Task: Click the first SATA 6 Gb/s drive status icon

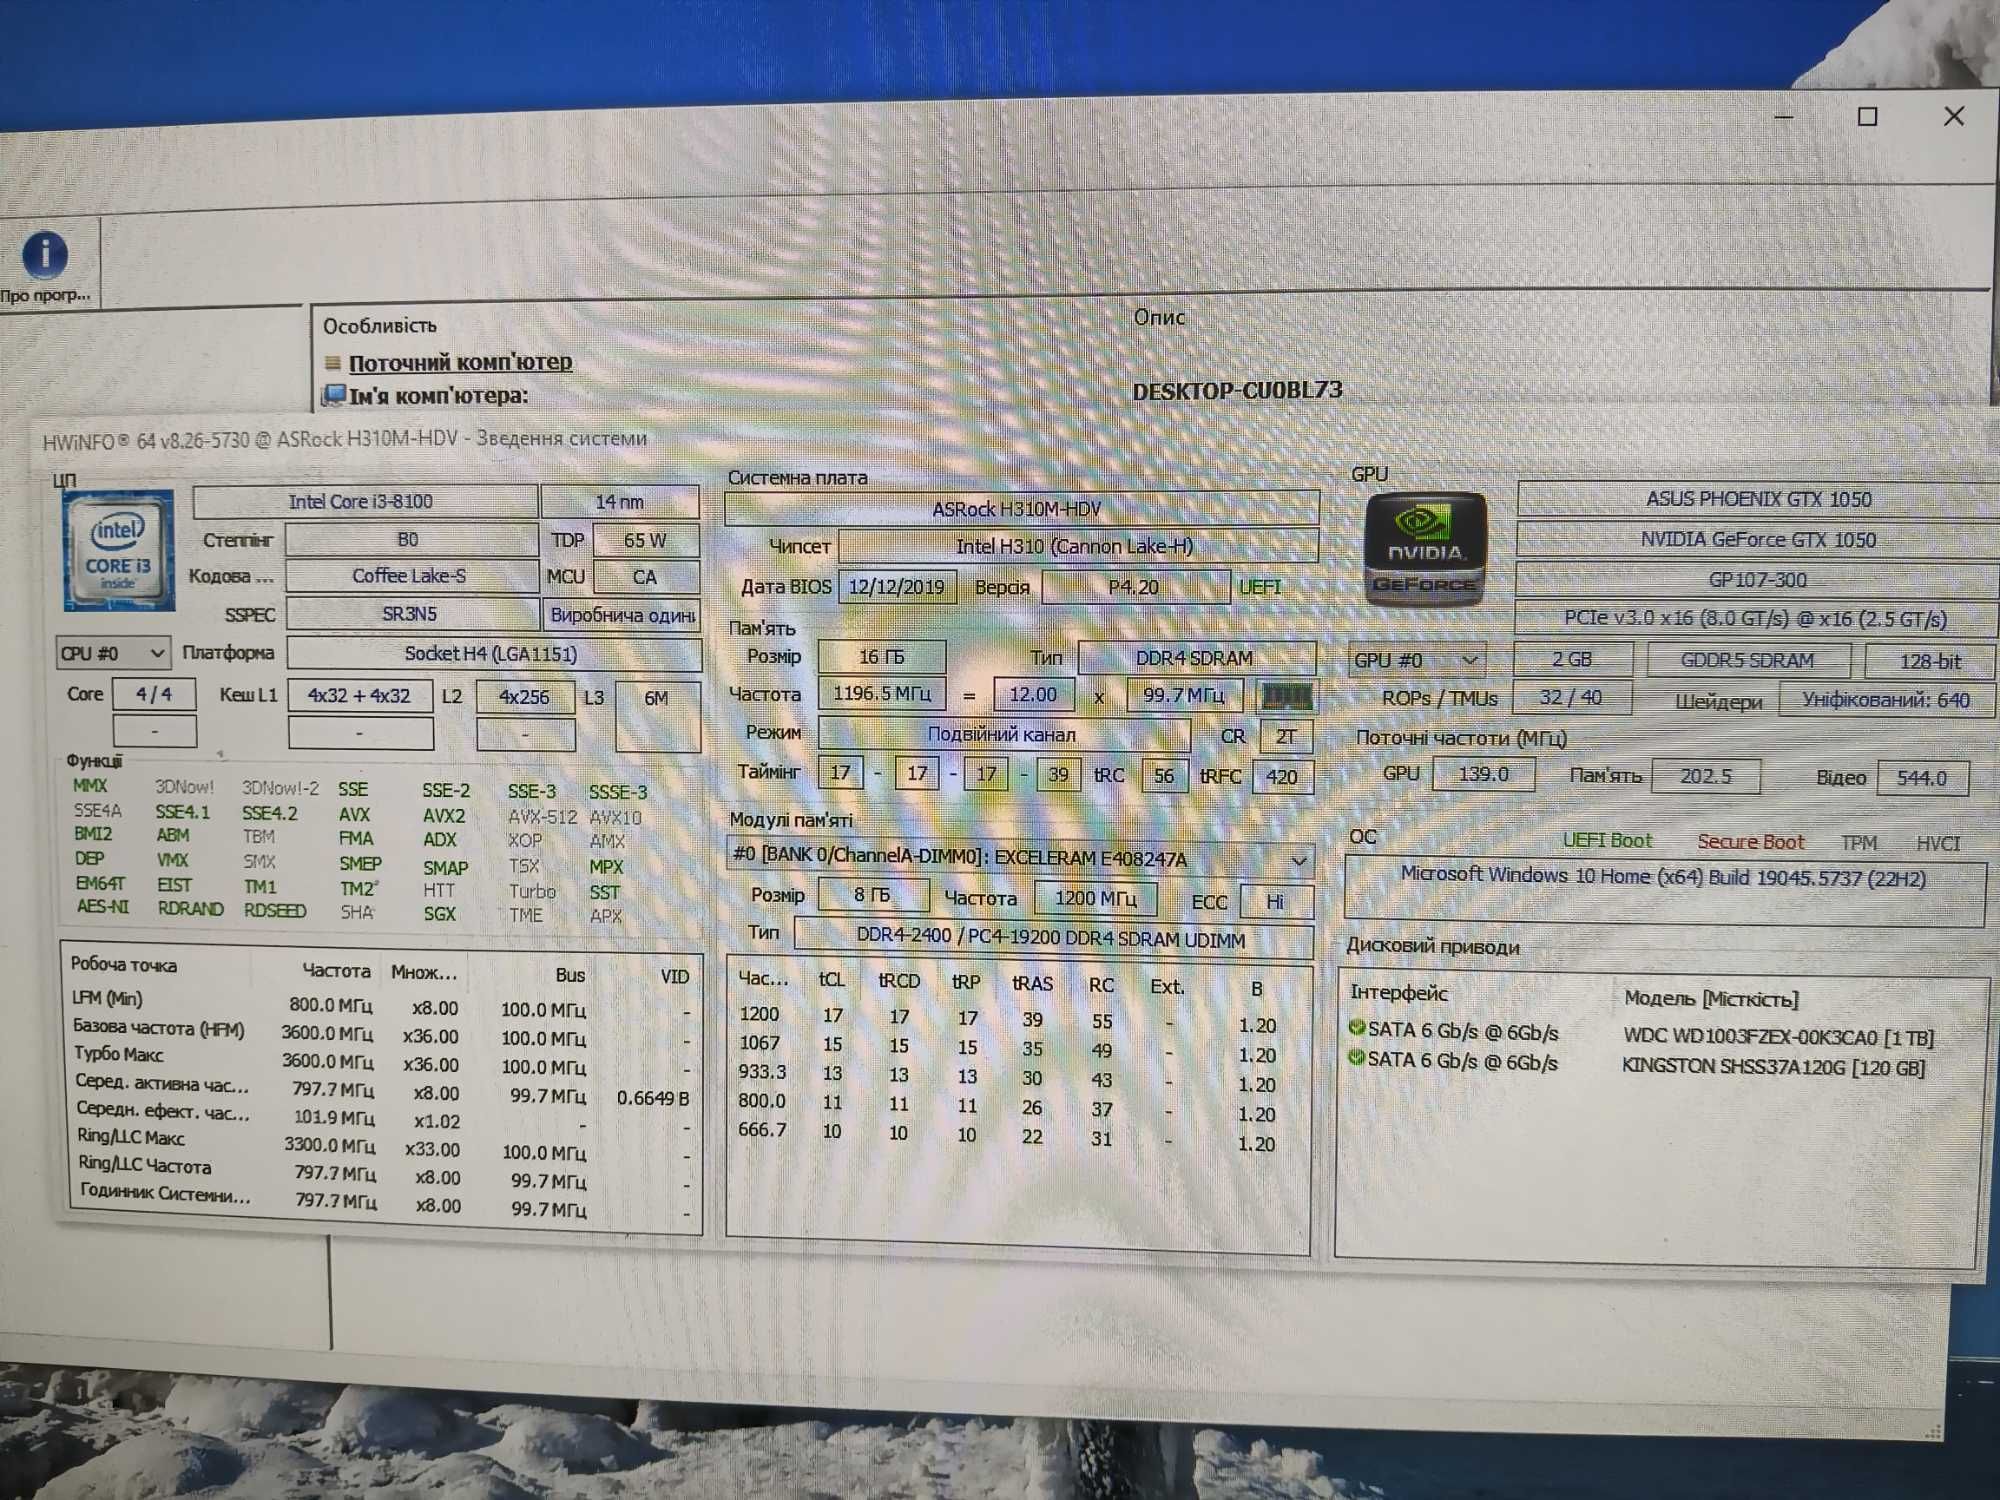Action: click(1357, 1027)
